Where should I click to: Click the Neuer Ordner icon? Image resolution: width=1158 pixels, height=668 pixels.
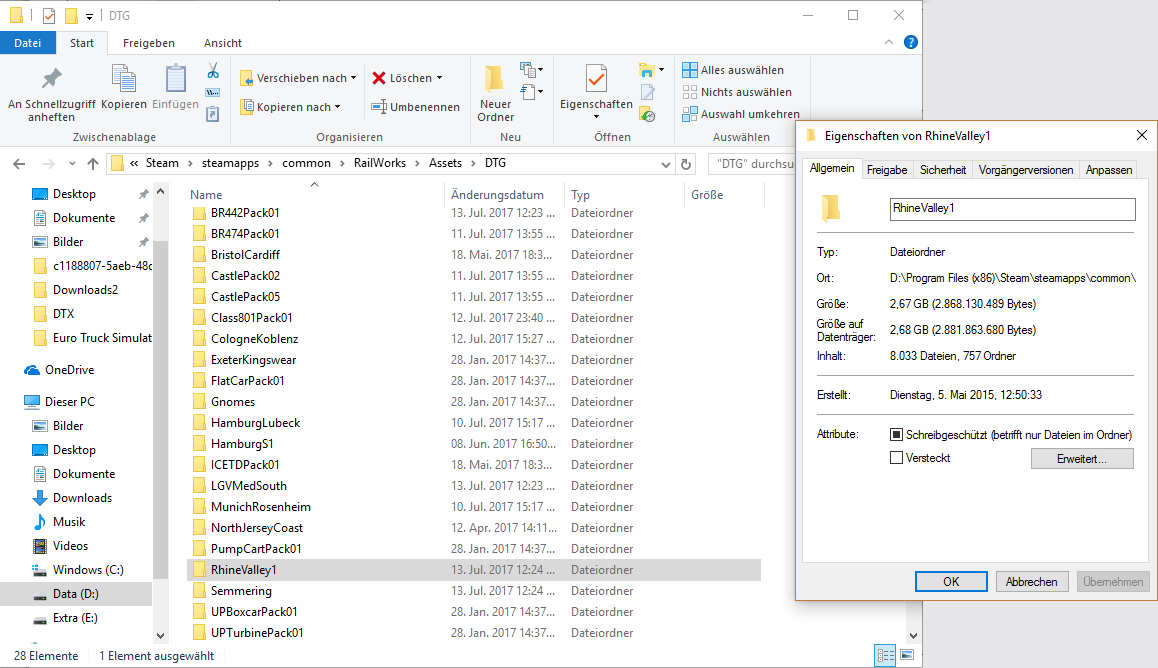point(494,78)
